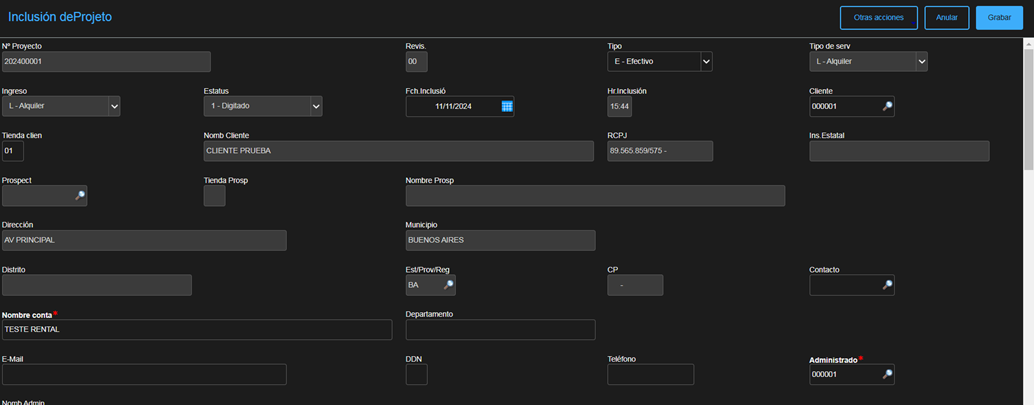Click the Tienda clien input box
Image resolution: width=1034 pixels, height=405 pixels.
tap(13, 151)
